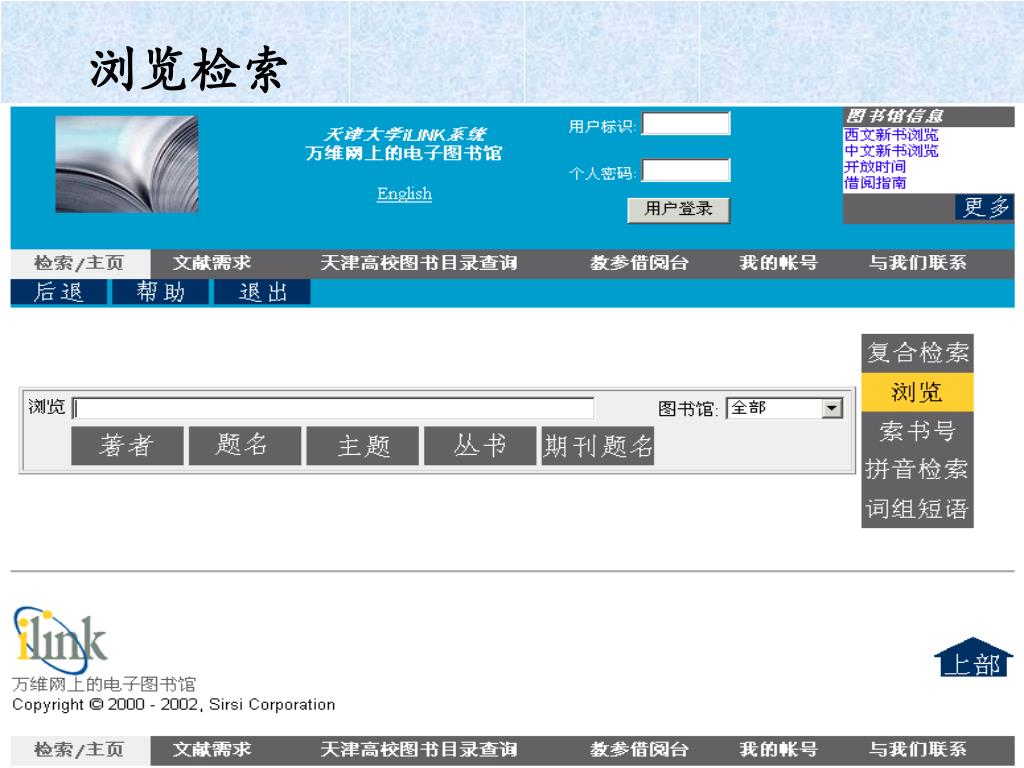Click the 更多 button in library info
The width and height of the screenshot is (1024, 768).
click(x=985, y=208)
